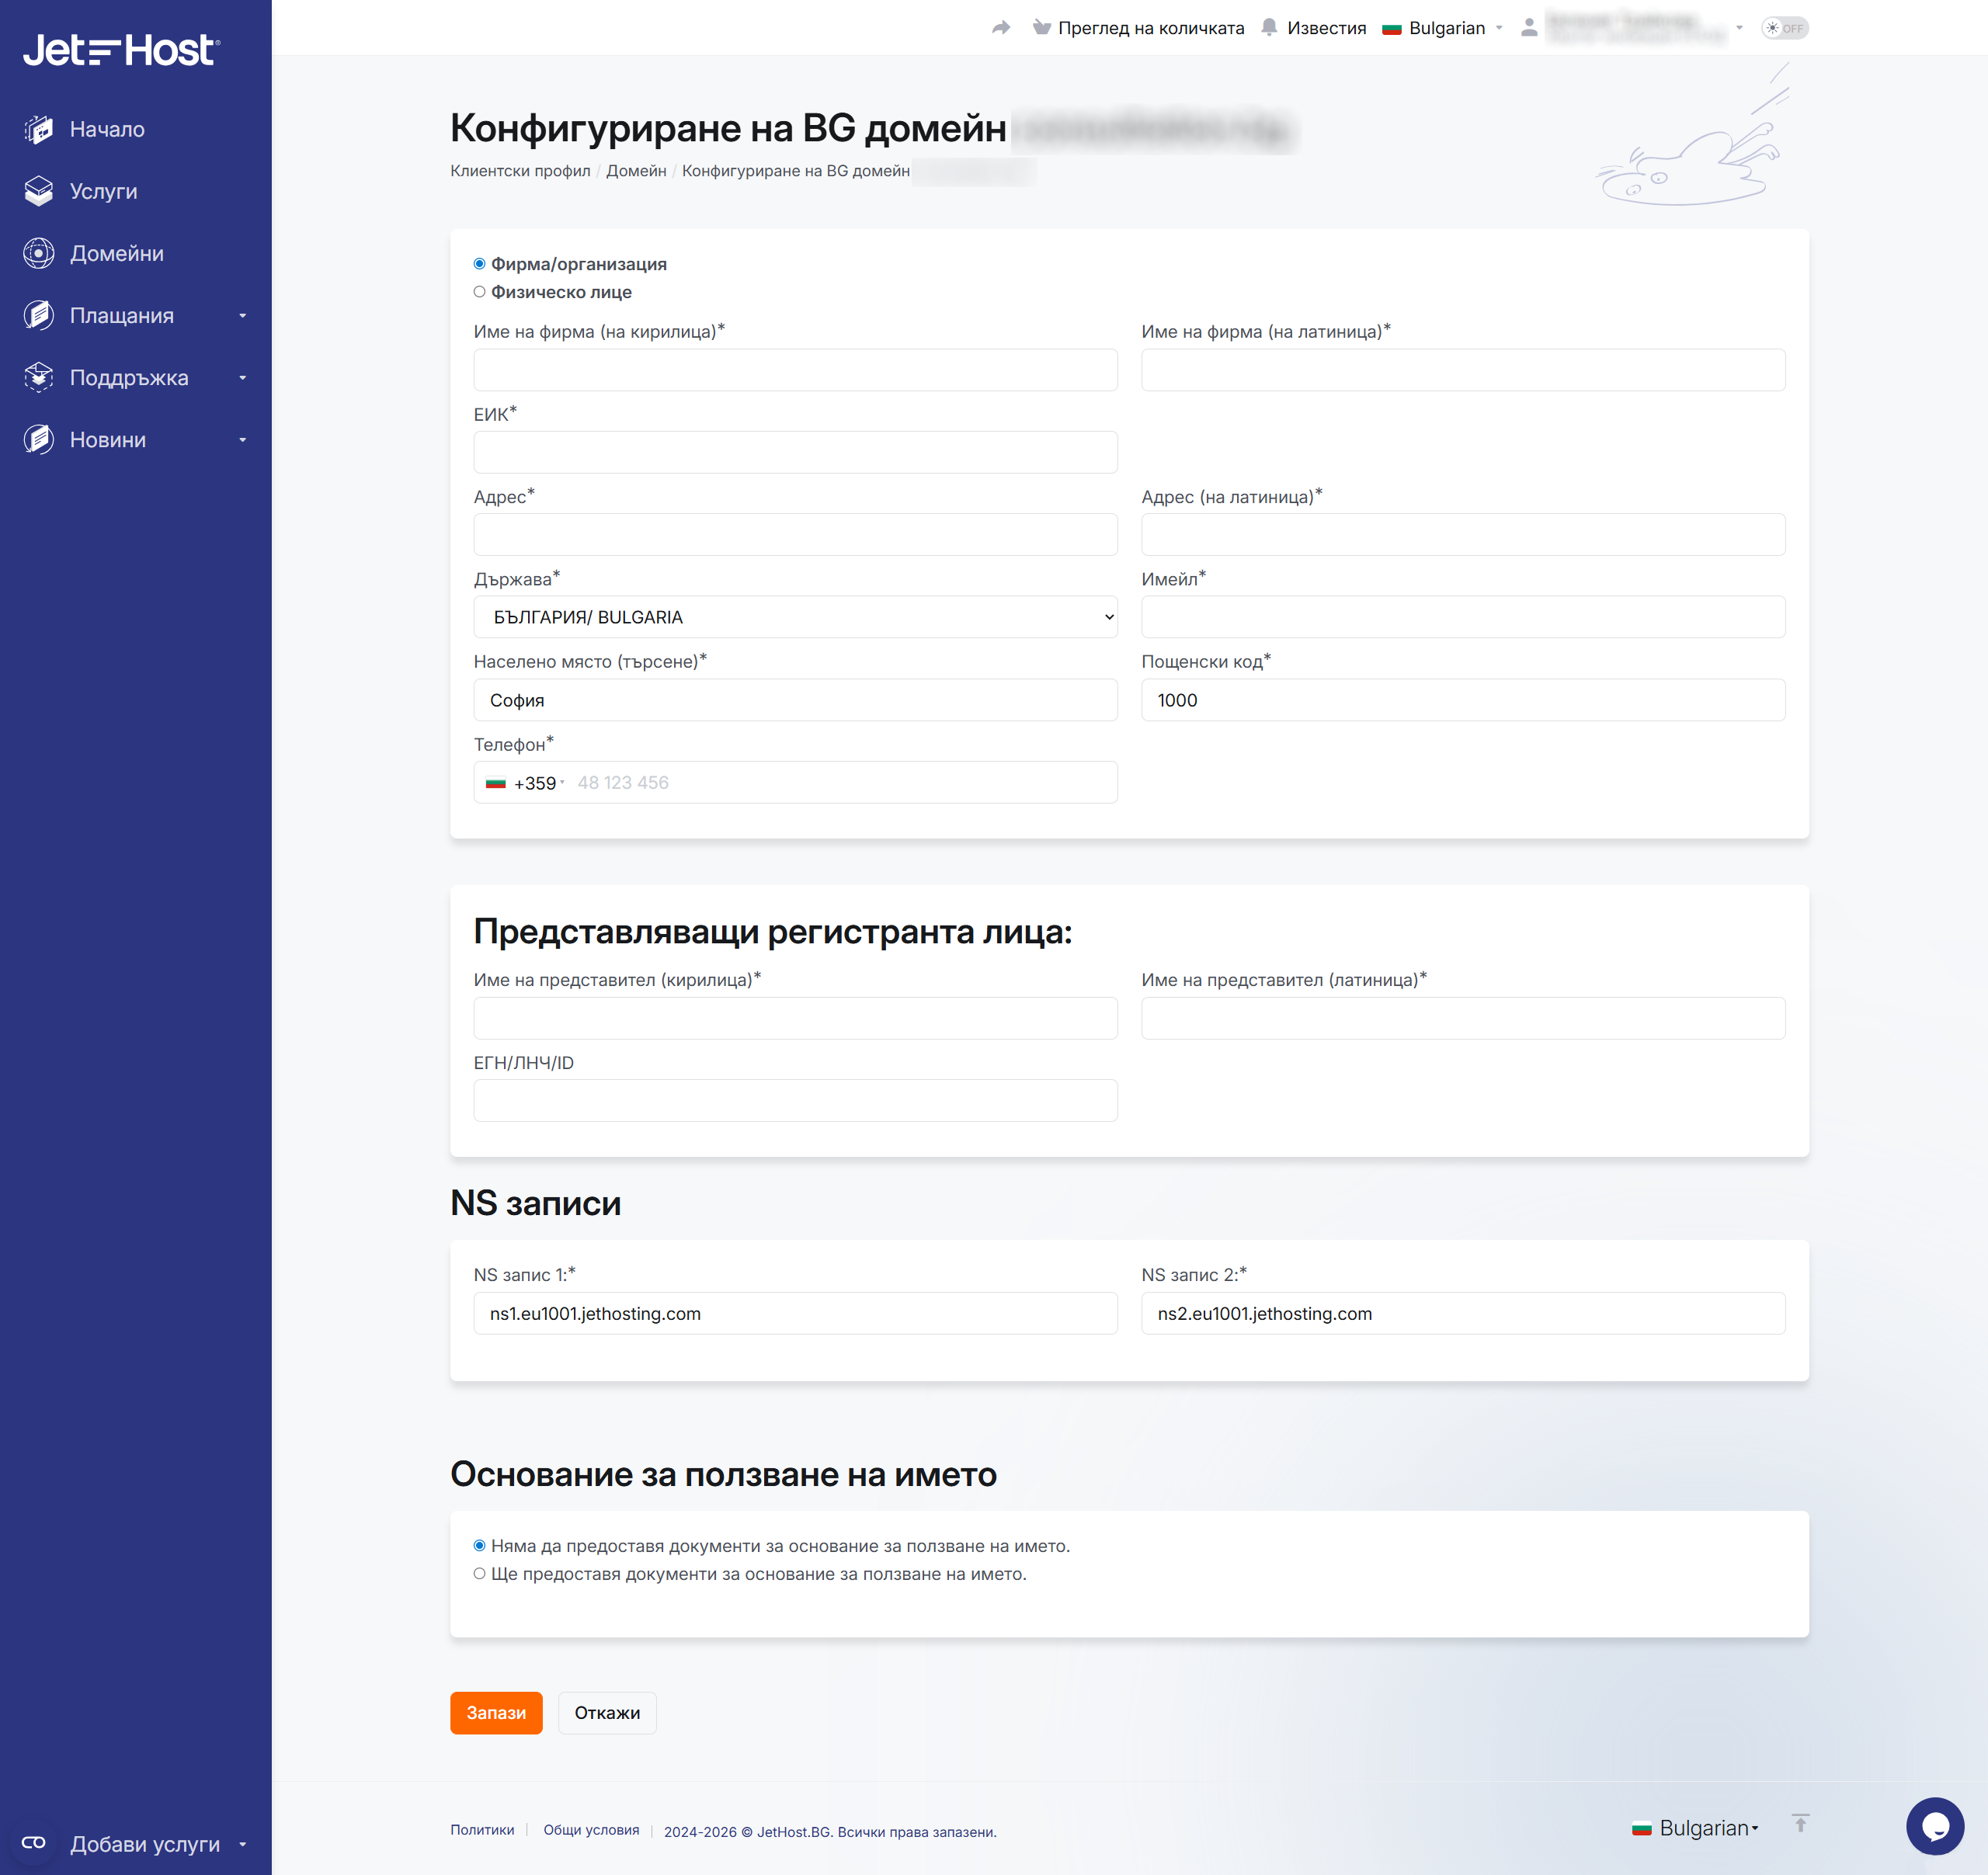
Task: Click the scroll-to-top arrow icon
Action: (x=1800, y=1824)
